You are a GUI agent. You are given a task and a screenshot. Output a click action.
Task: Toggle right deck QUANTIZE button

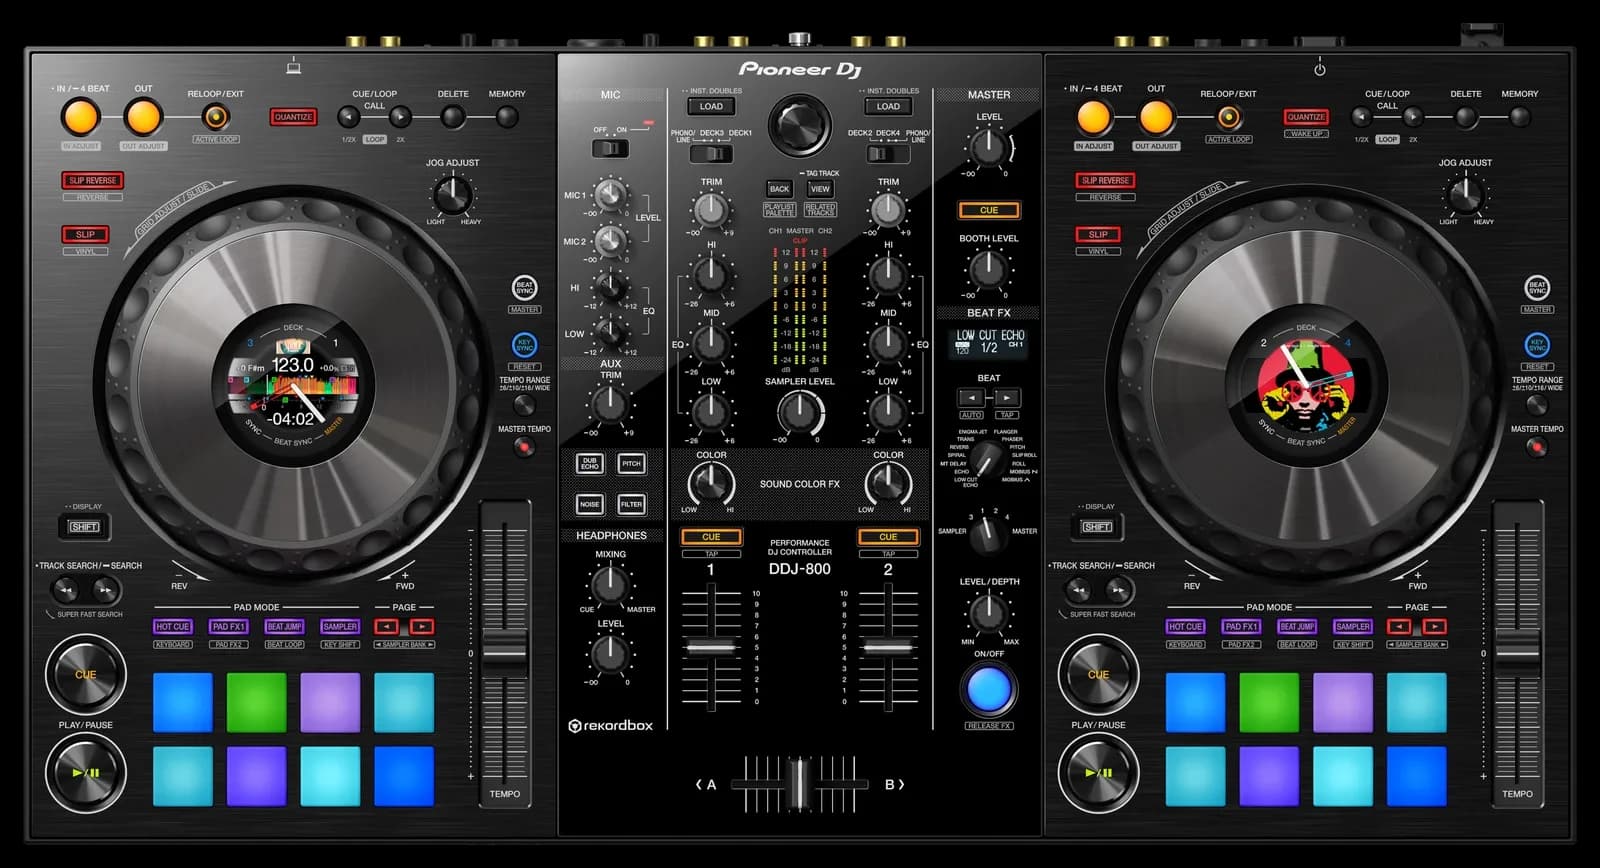coord(1306,117)
